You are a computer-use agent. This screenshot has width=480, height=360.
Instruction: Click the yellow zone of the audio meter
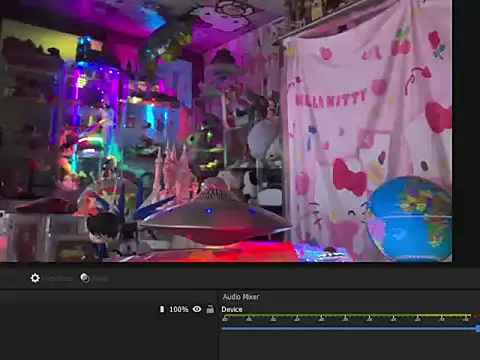[x=443, y=315]
